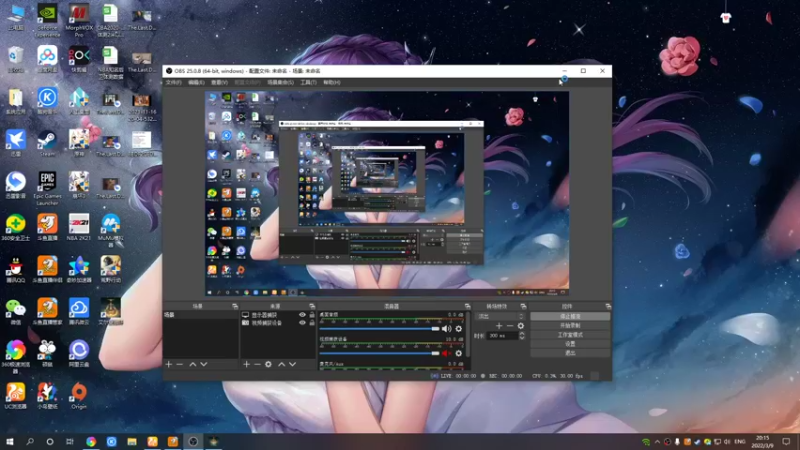Image resolution: width=800 pixels, height=450 pixels.
Task: Select the 场景 entry in the Scenes list
Action: coord(201,315)
